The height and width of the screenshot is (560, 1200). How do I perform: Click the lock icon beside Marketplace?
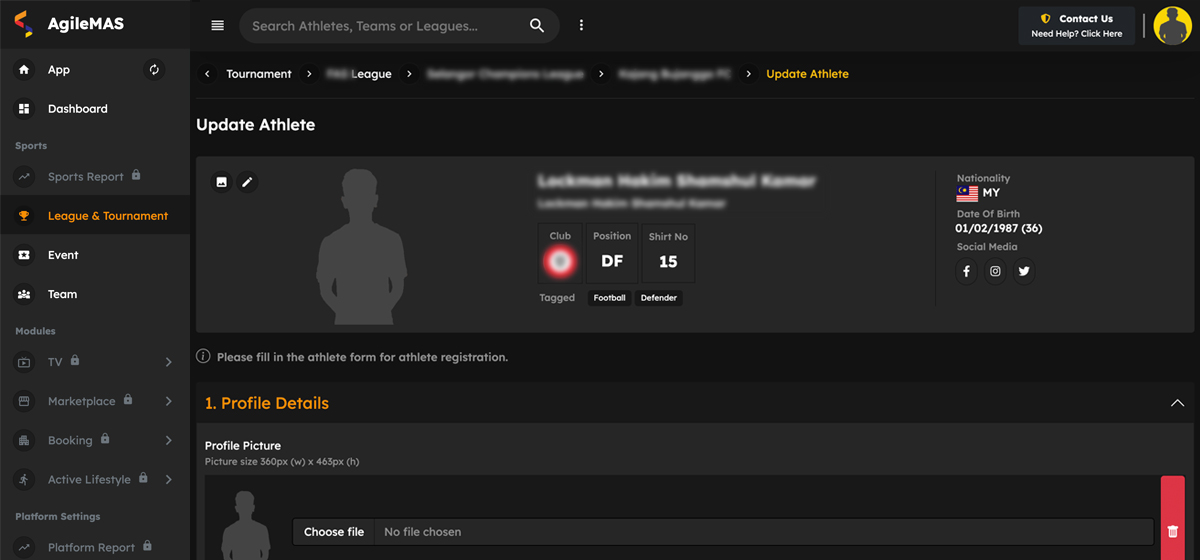pos(128,400)
